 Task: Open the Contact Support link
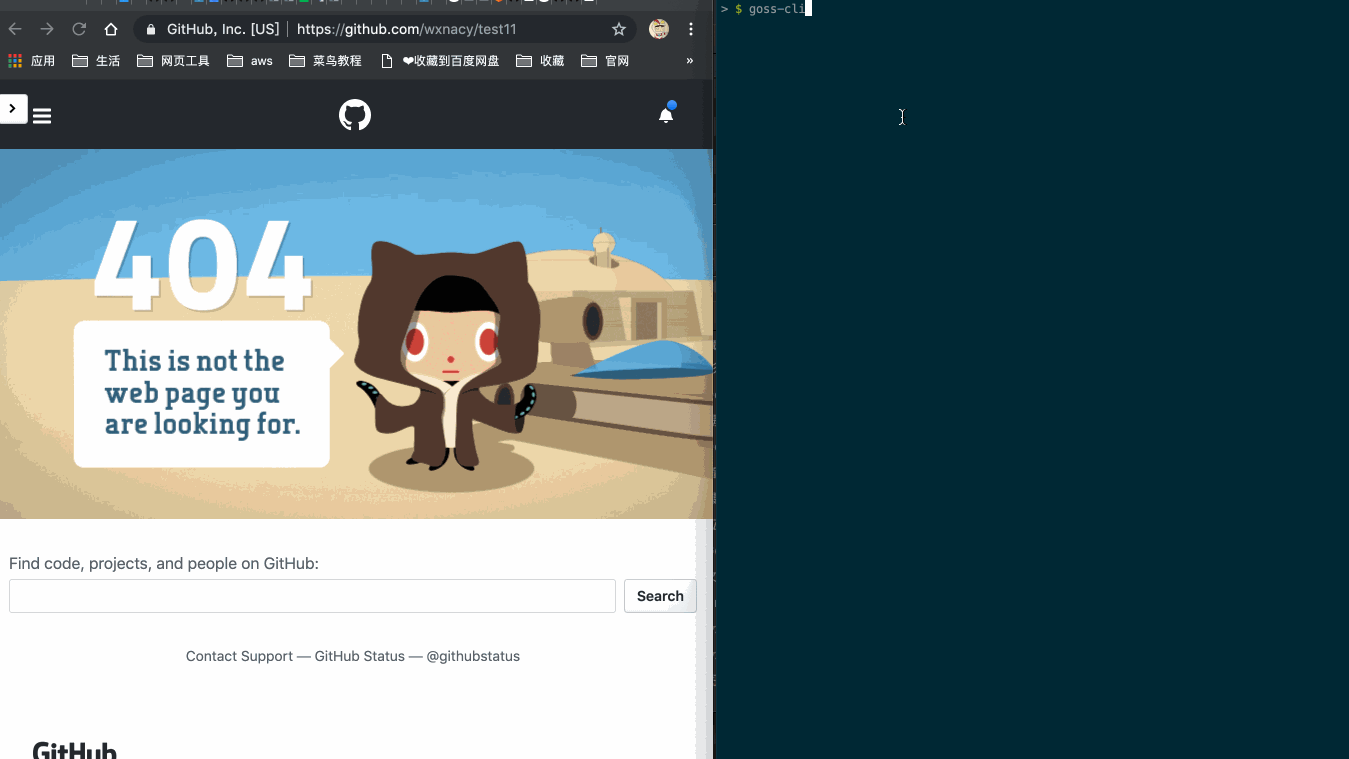(x=239, y=656)
